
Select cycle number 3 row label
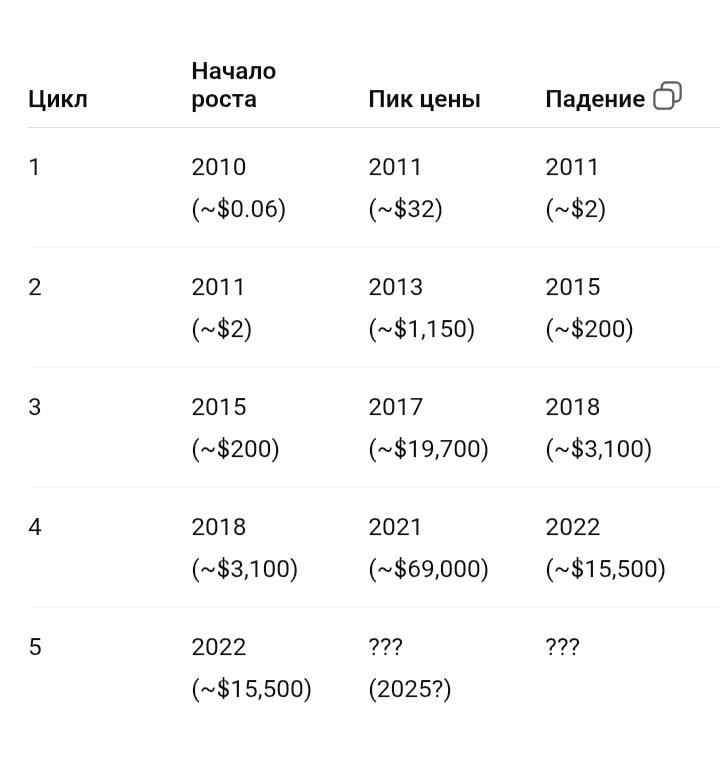point(35,408)
